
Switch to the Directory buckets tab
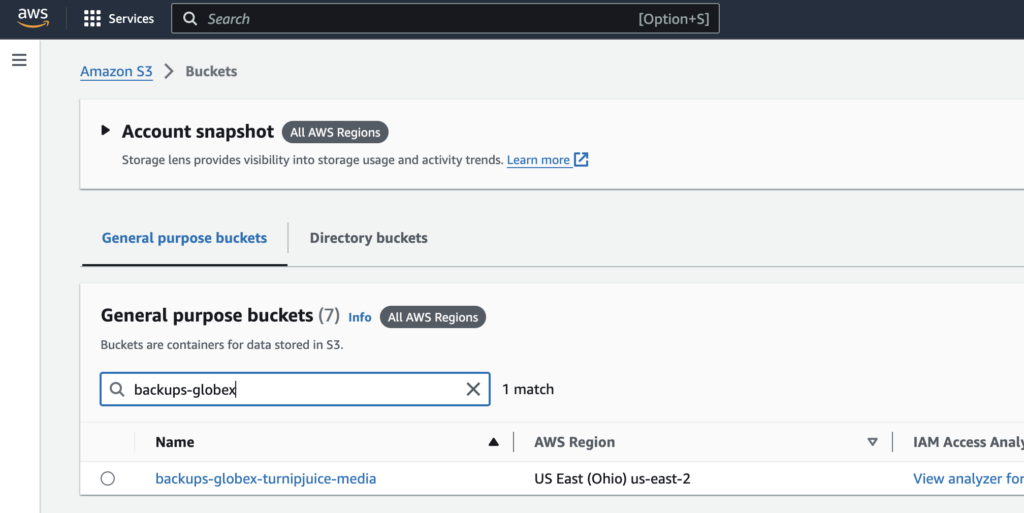tap(368, 238)
